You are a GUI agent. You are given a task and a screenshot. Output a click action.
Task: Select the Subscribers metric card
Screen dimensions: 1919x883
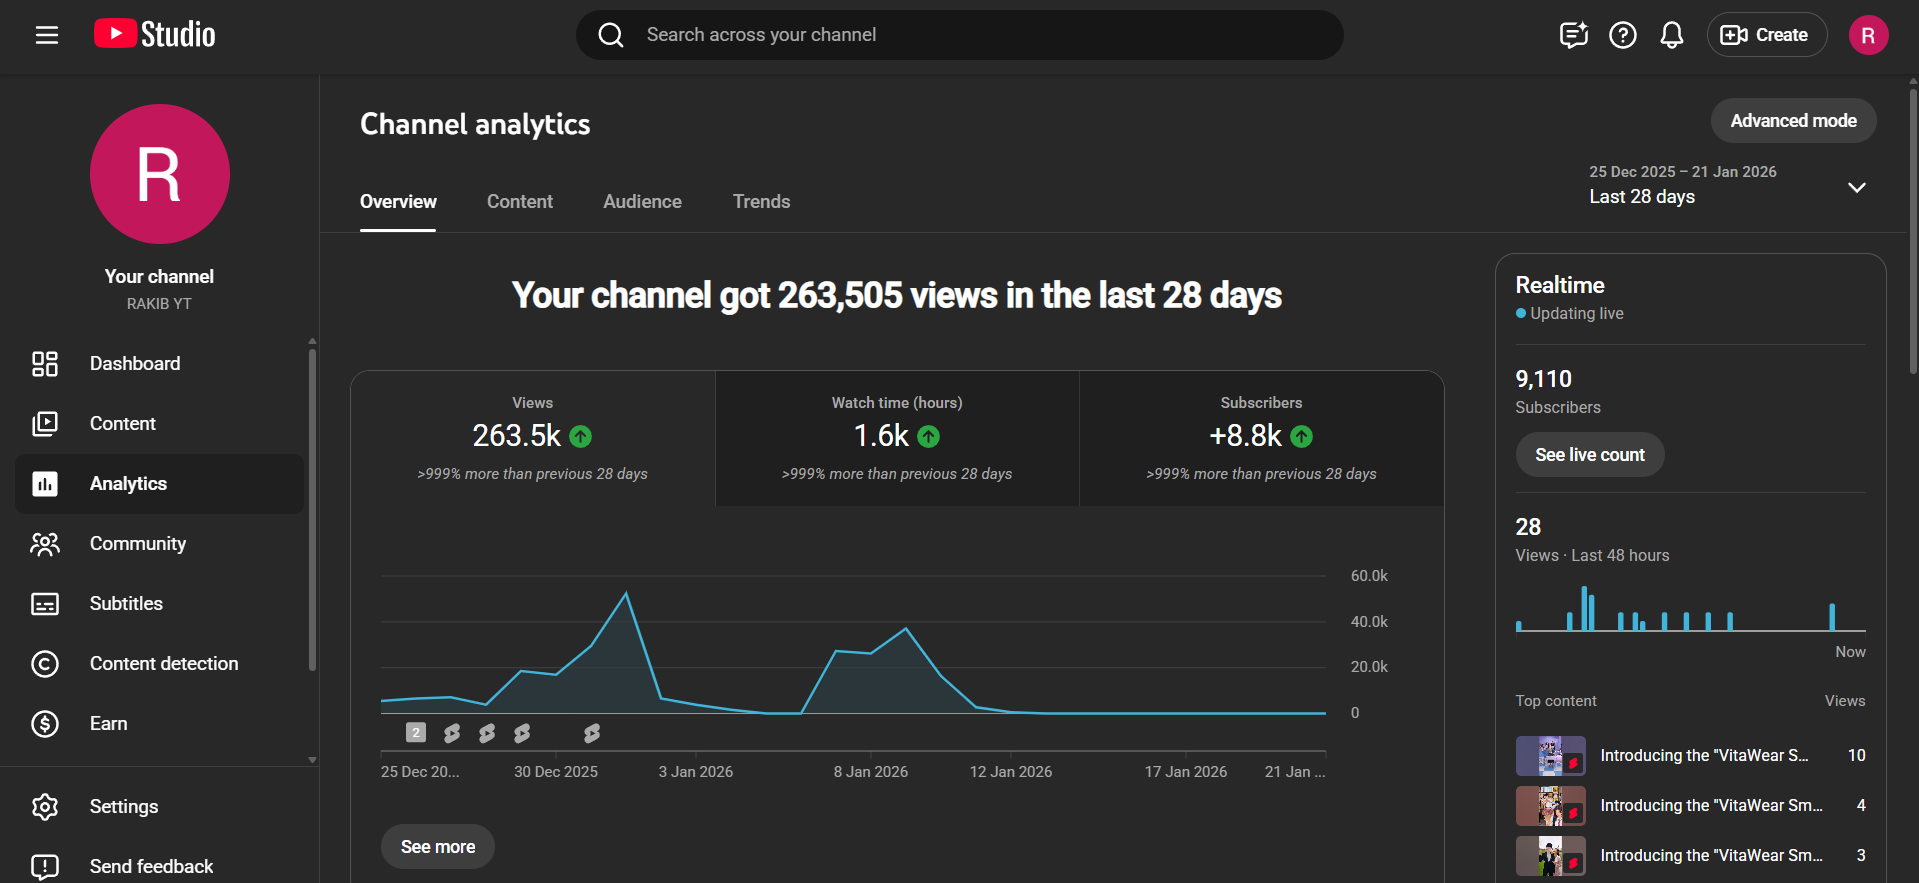pos(1261,439)
